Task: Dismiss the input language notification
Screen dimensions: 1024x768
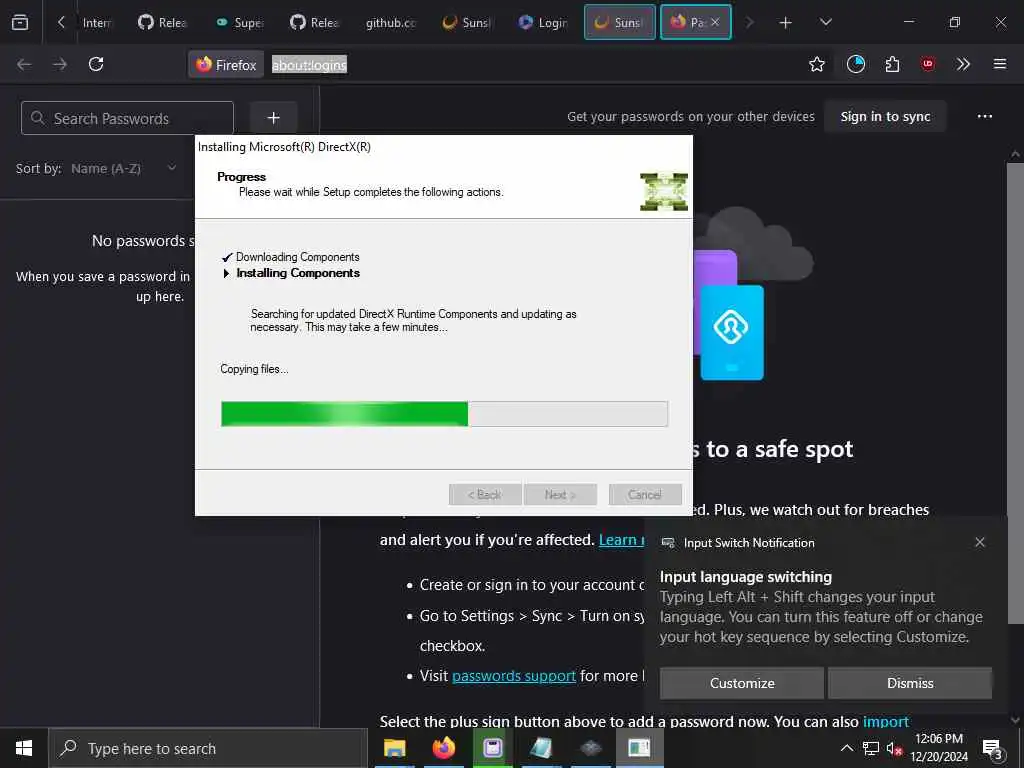Action: coord(910,683)
